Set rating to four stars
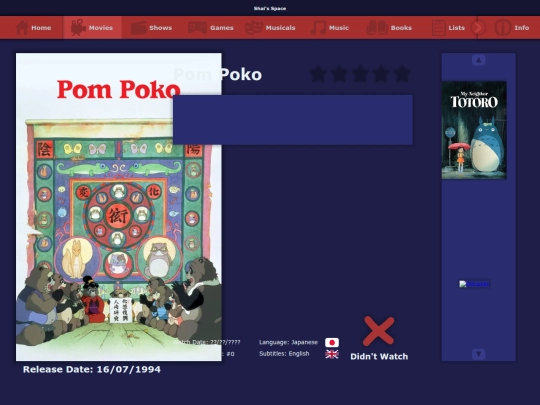This screenshot has width=540, height=405. 381,74
